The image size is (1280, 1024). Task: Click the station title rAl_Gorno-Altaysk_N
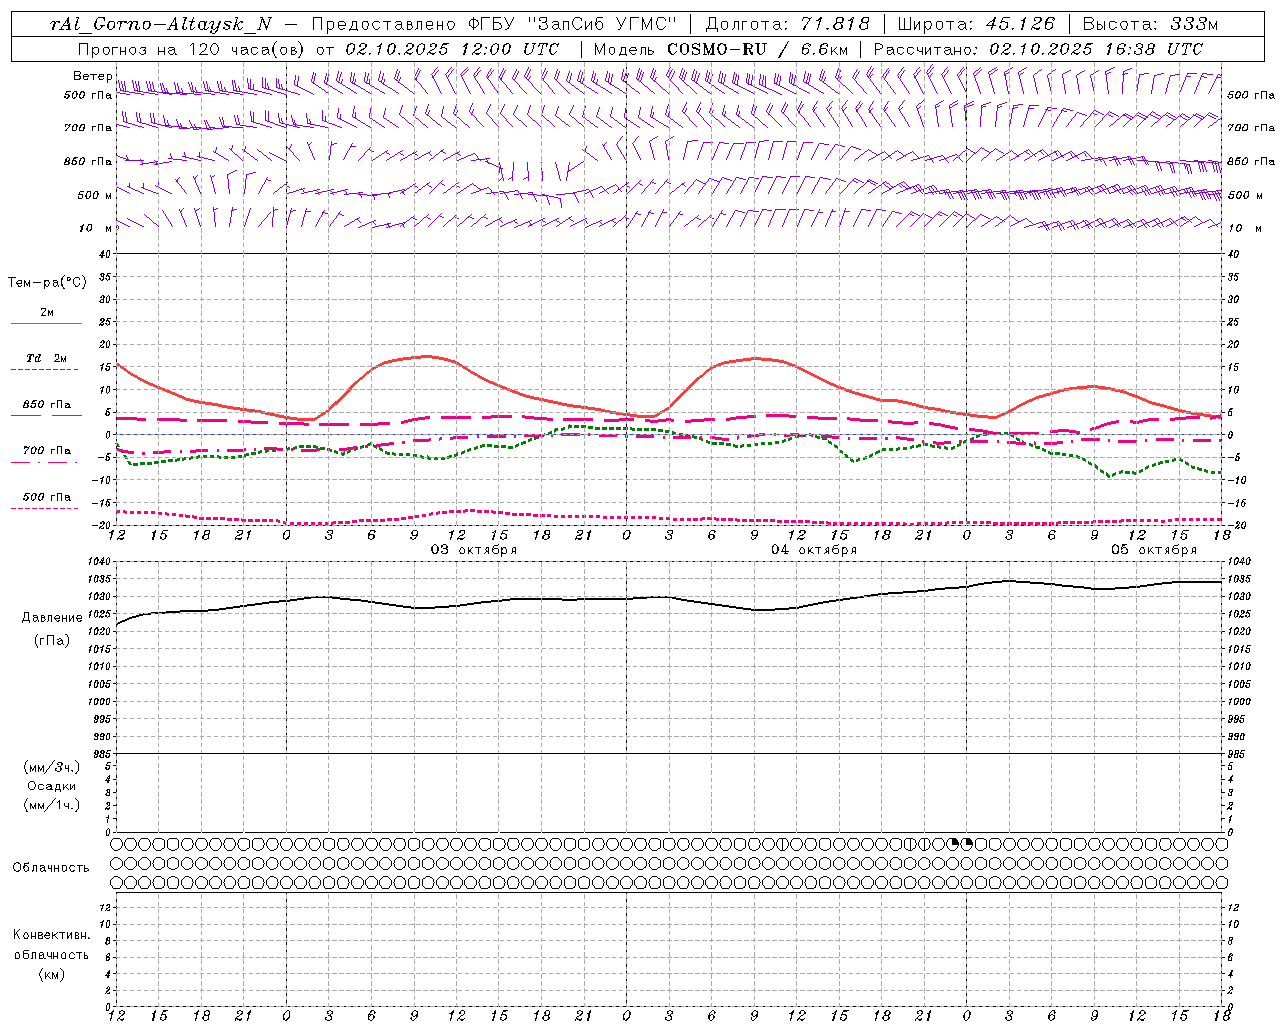[x=160, y=24]
